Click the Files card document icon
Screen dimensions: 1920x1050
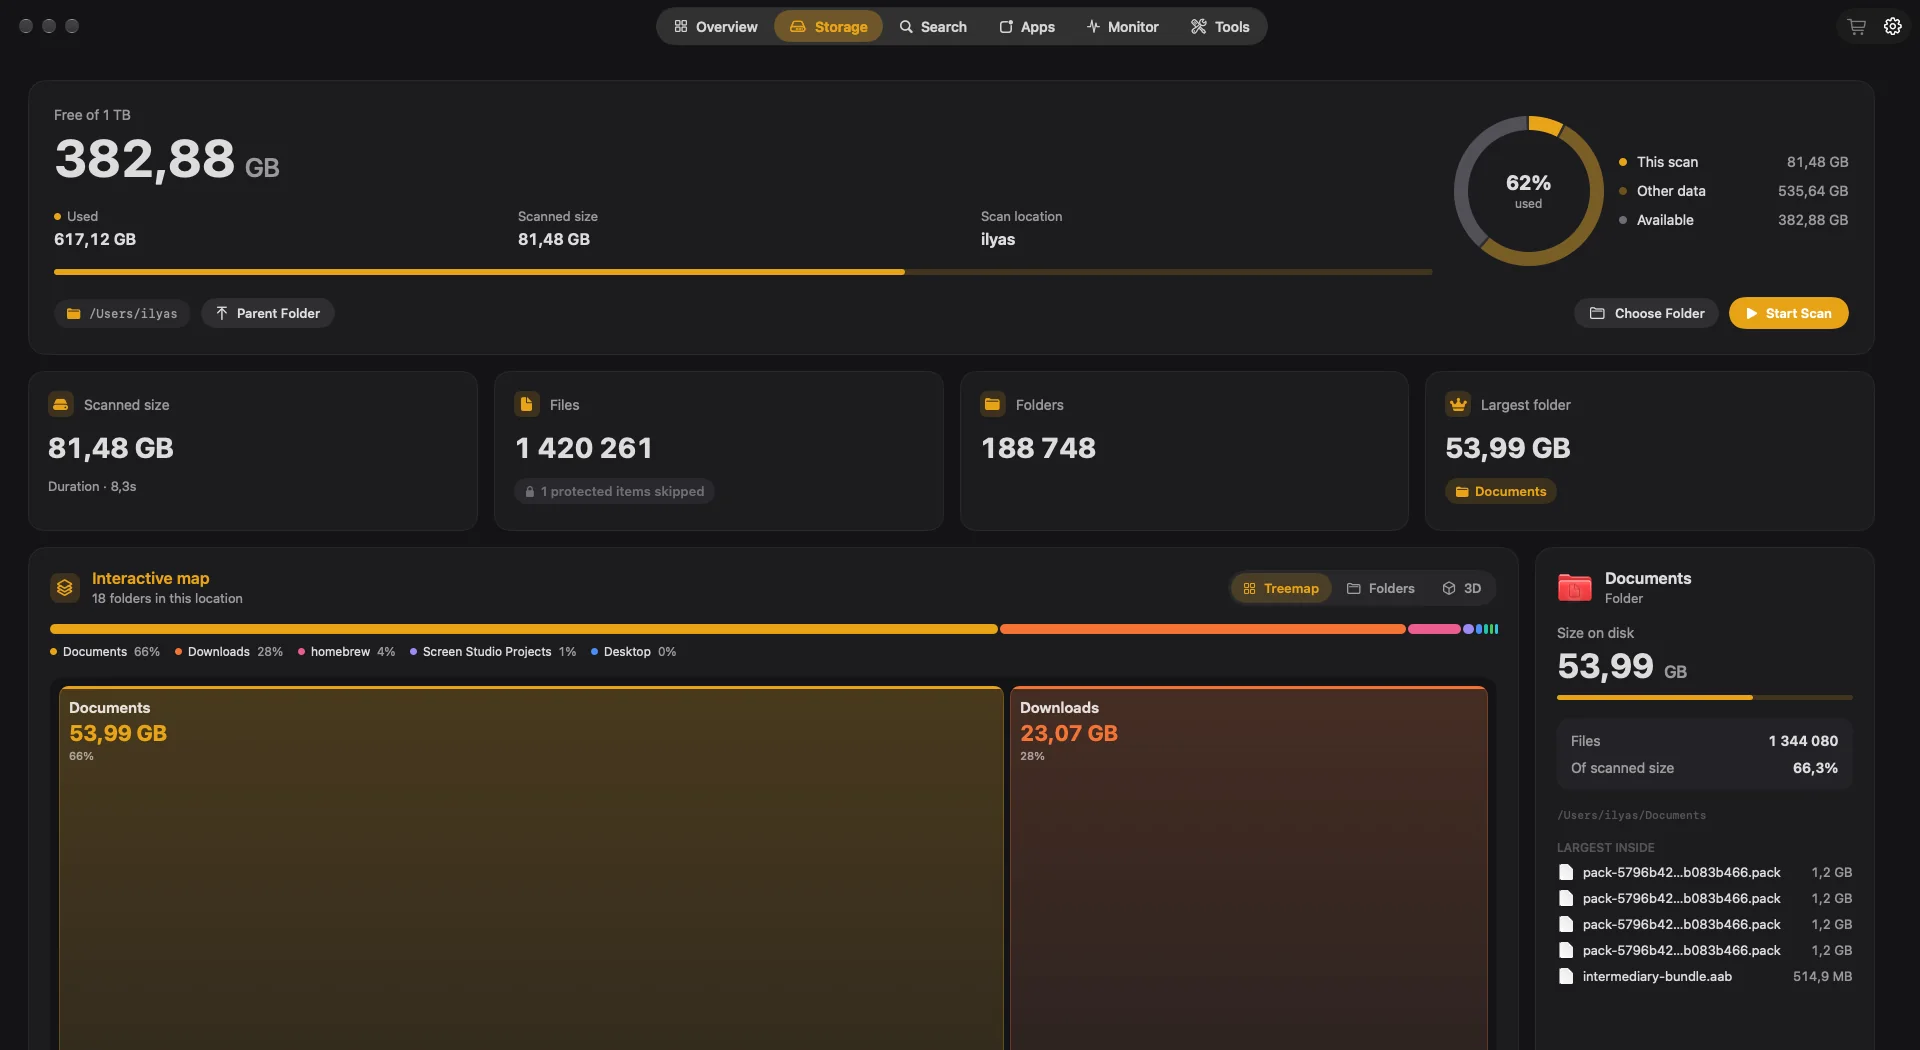[x=527, y=404]
